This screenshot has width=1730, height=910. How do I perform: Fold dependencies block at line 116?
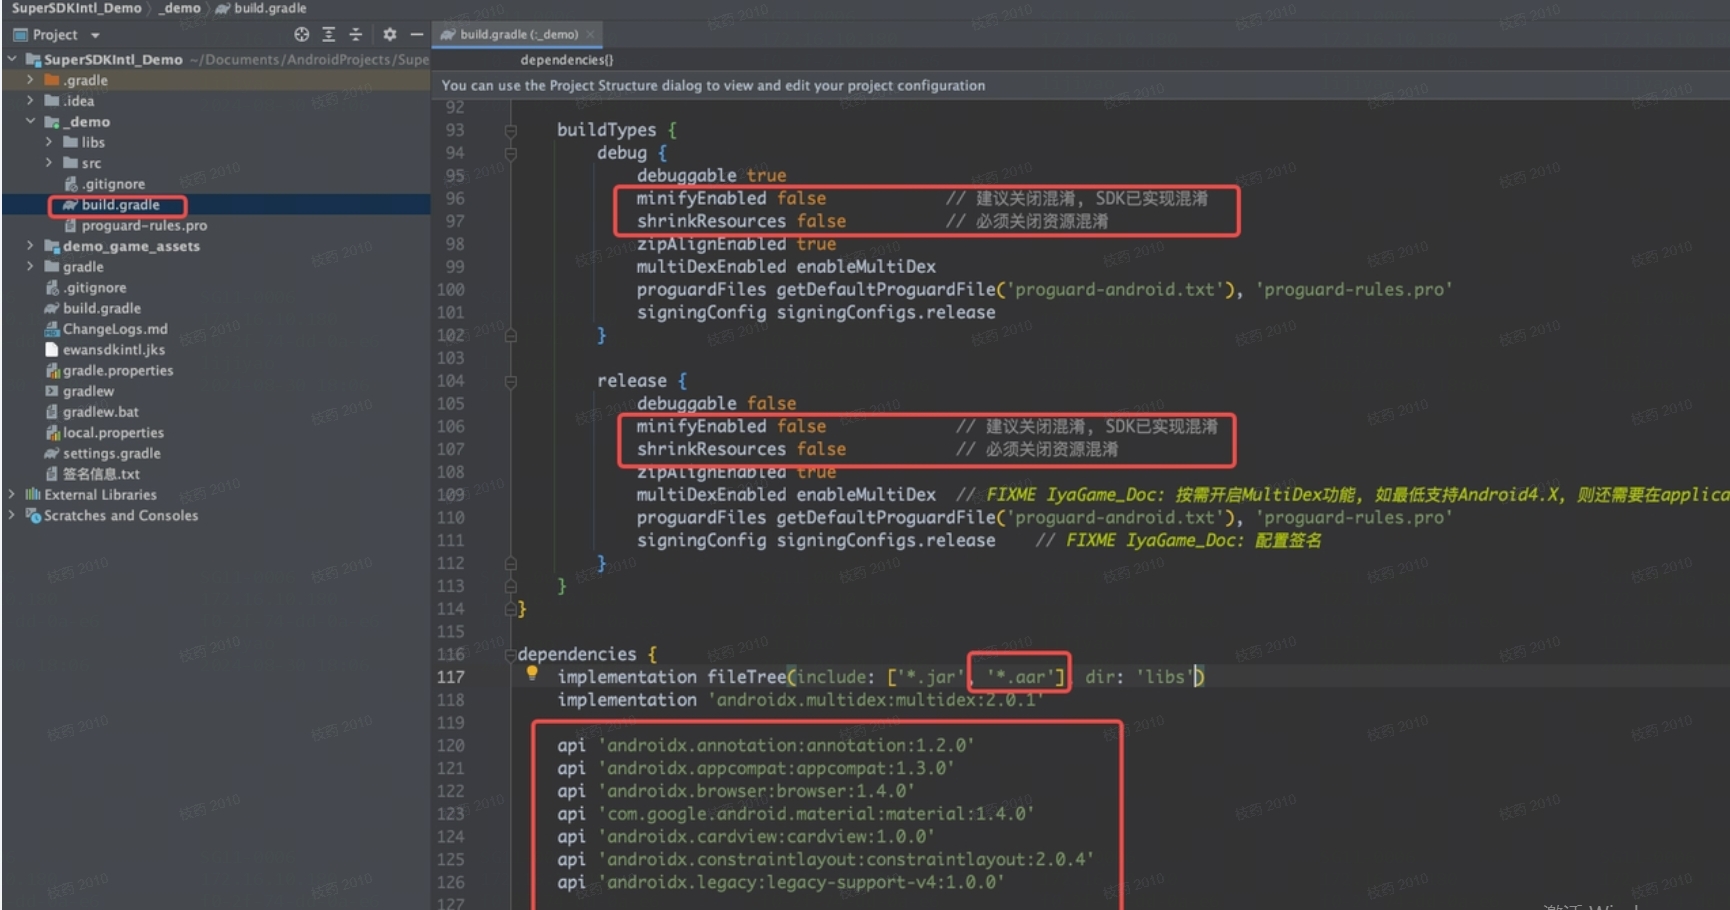coord(511,654)
